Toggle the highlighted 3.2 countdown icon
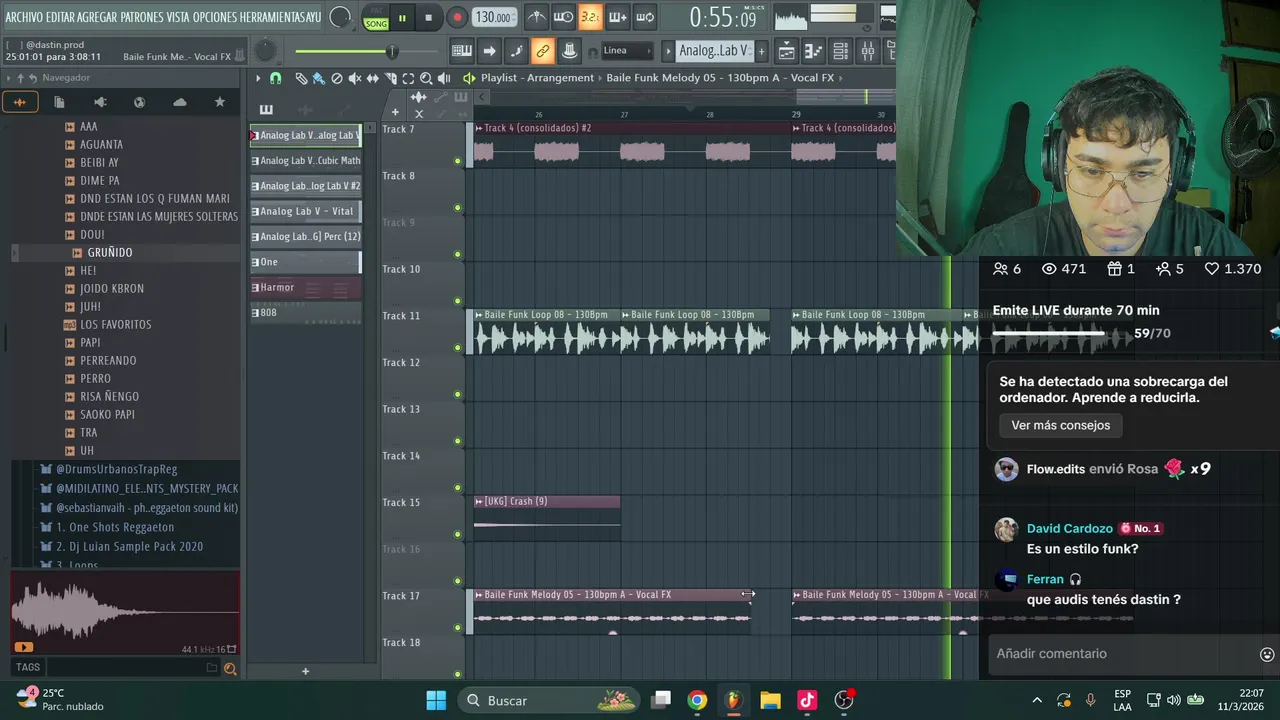Viewport: 1280px width, 720px height. coord(590,17)
